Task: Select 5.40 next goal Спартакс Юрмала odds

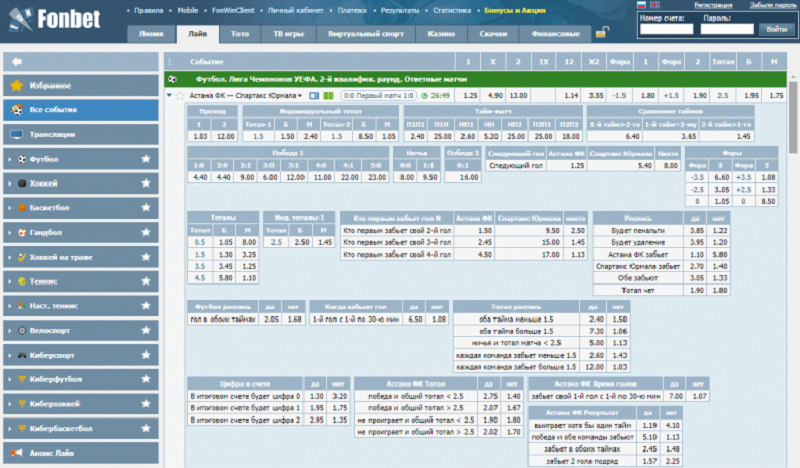Action: [x=620, y=165]
